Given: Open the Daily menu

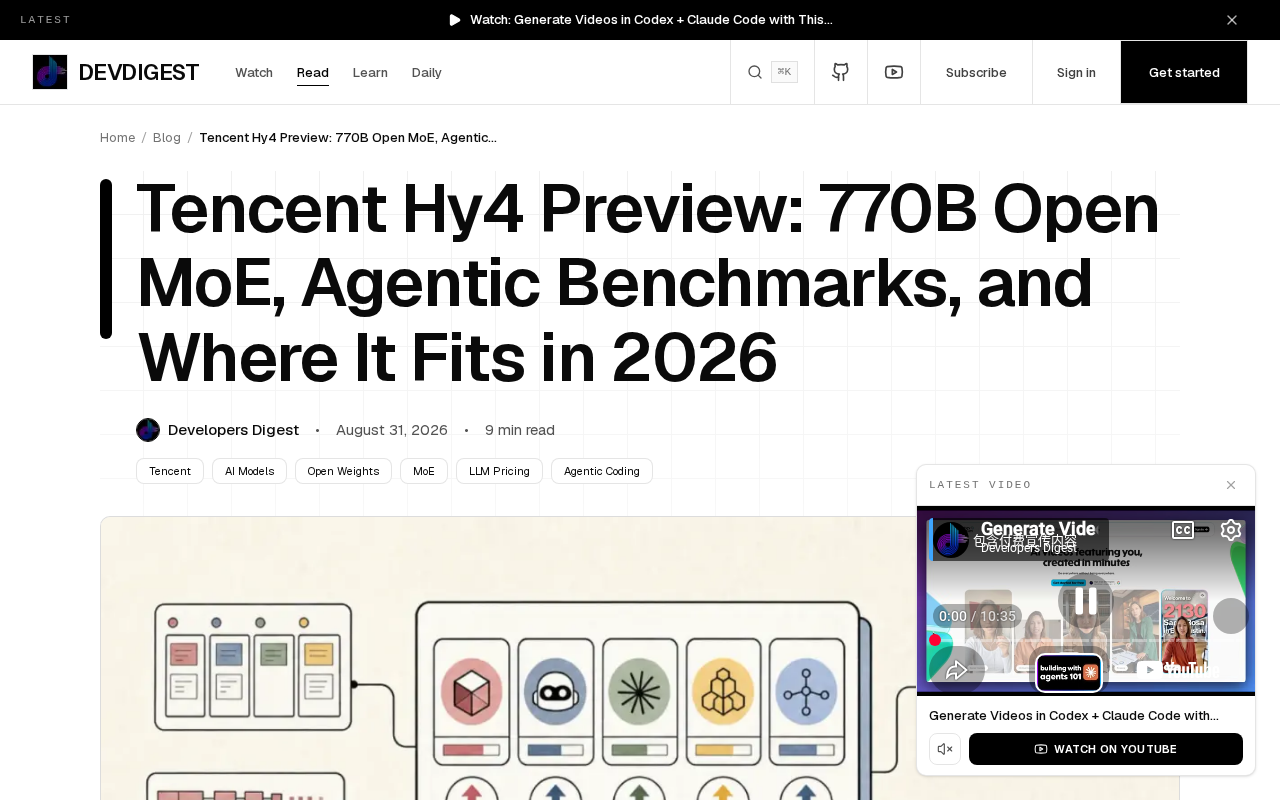Looking at the screenshot, I should [427, 72].
